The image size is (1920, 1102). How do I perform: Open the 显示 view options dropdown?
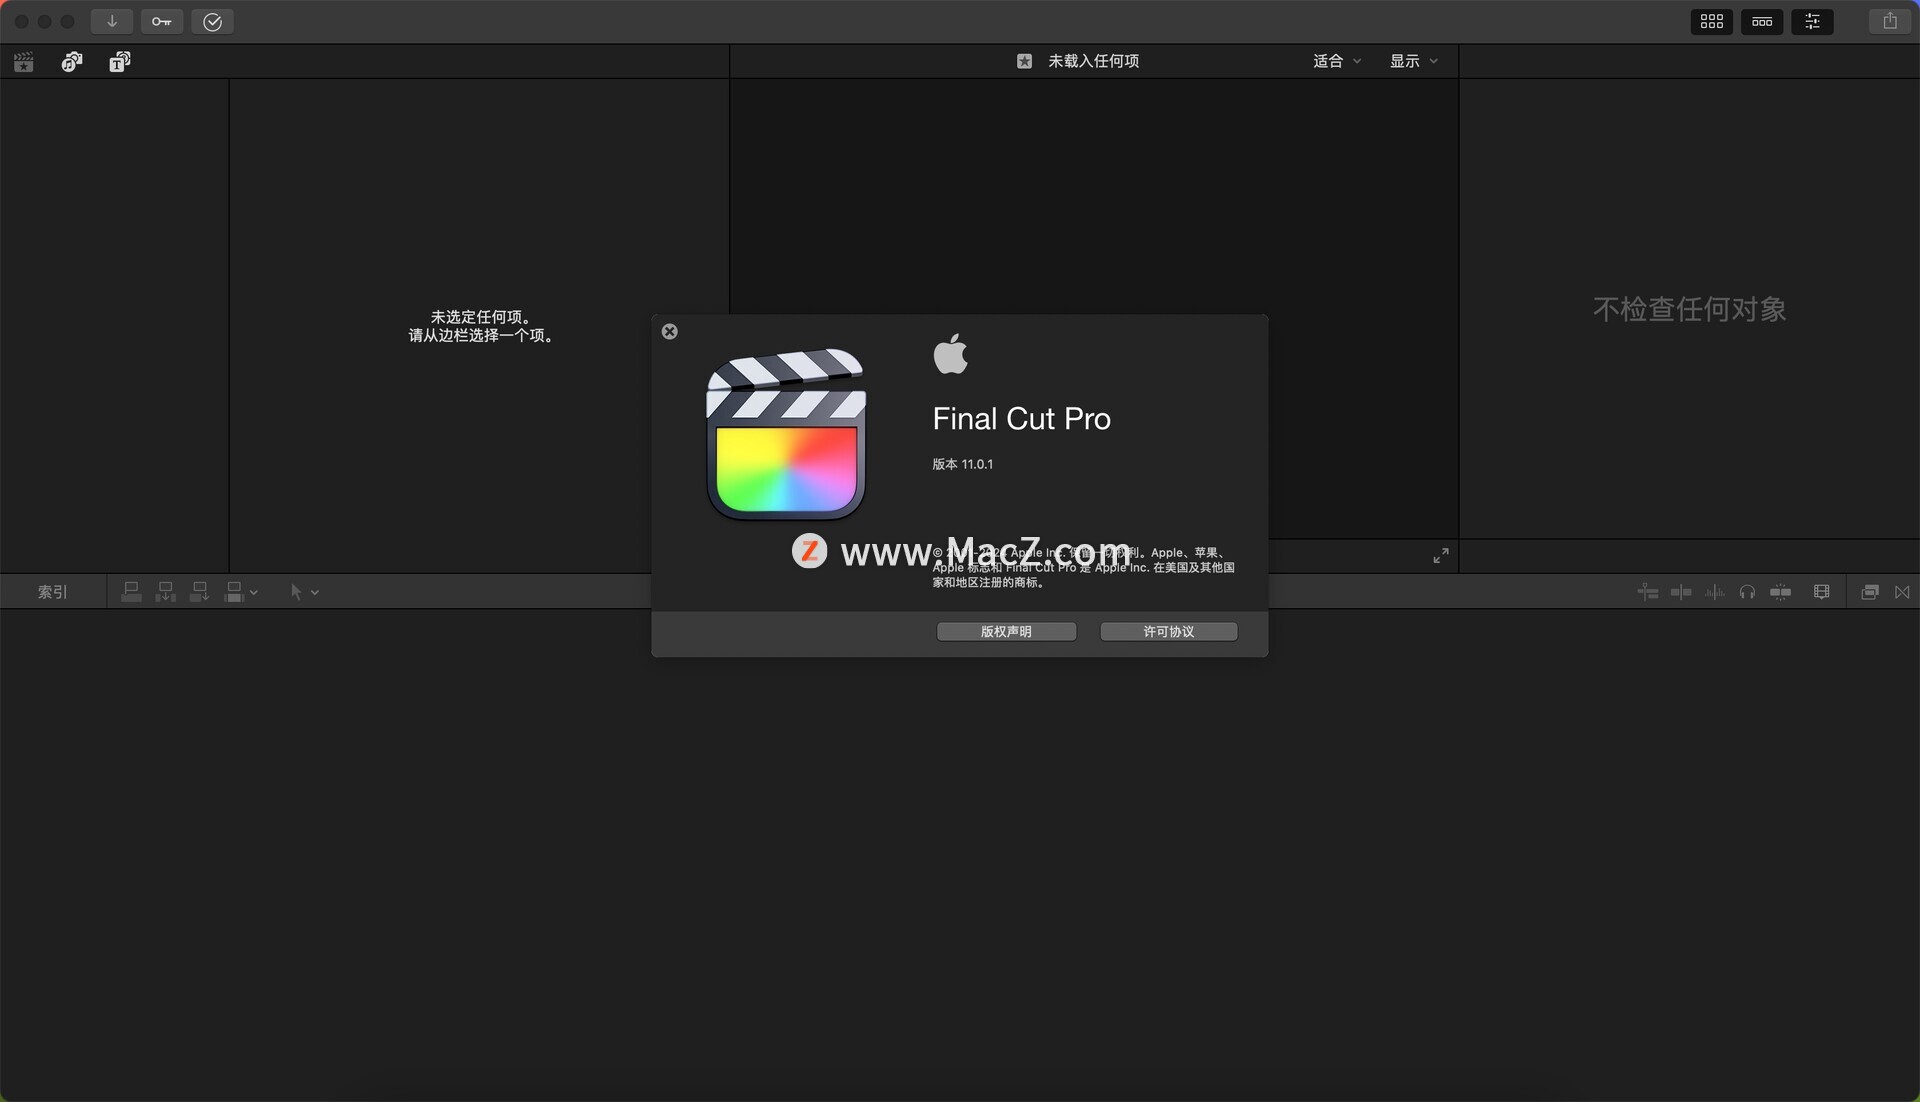[1414, 61]
